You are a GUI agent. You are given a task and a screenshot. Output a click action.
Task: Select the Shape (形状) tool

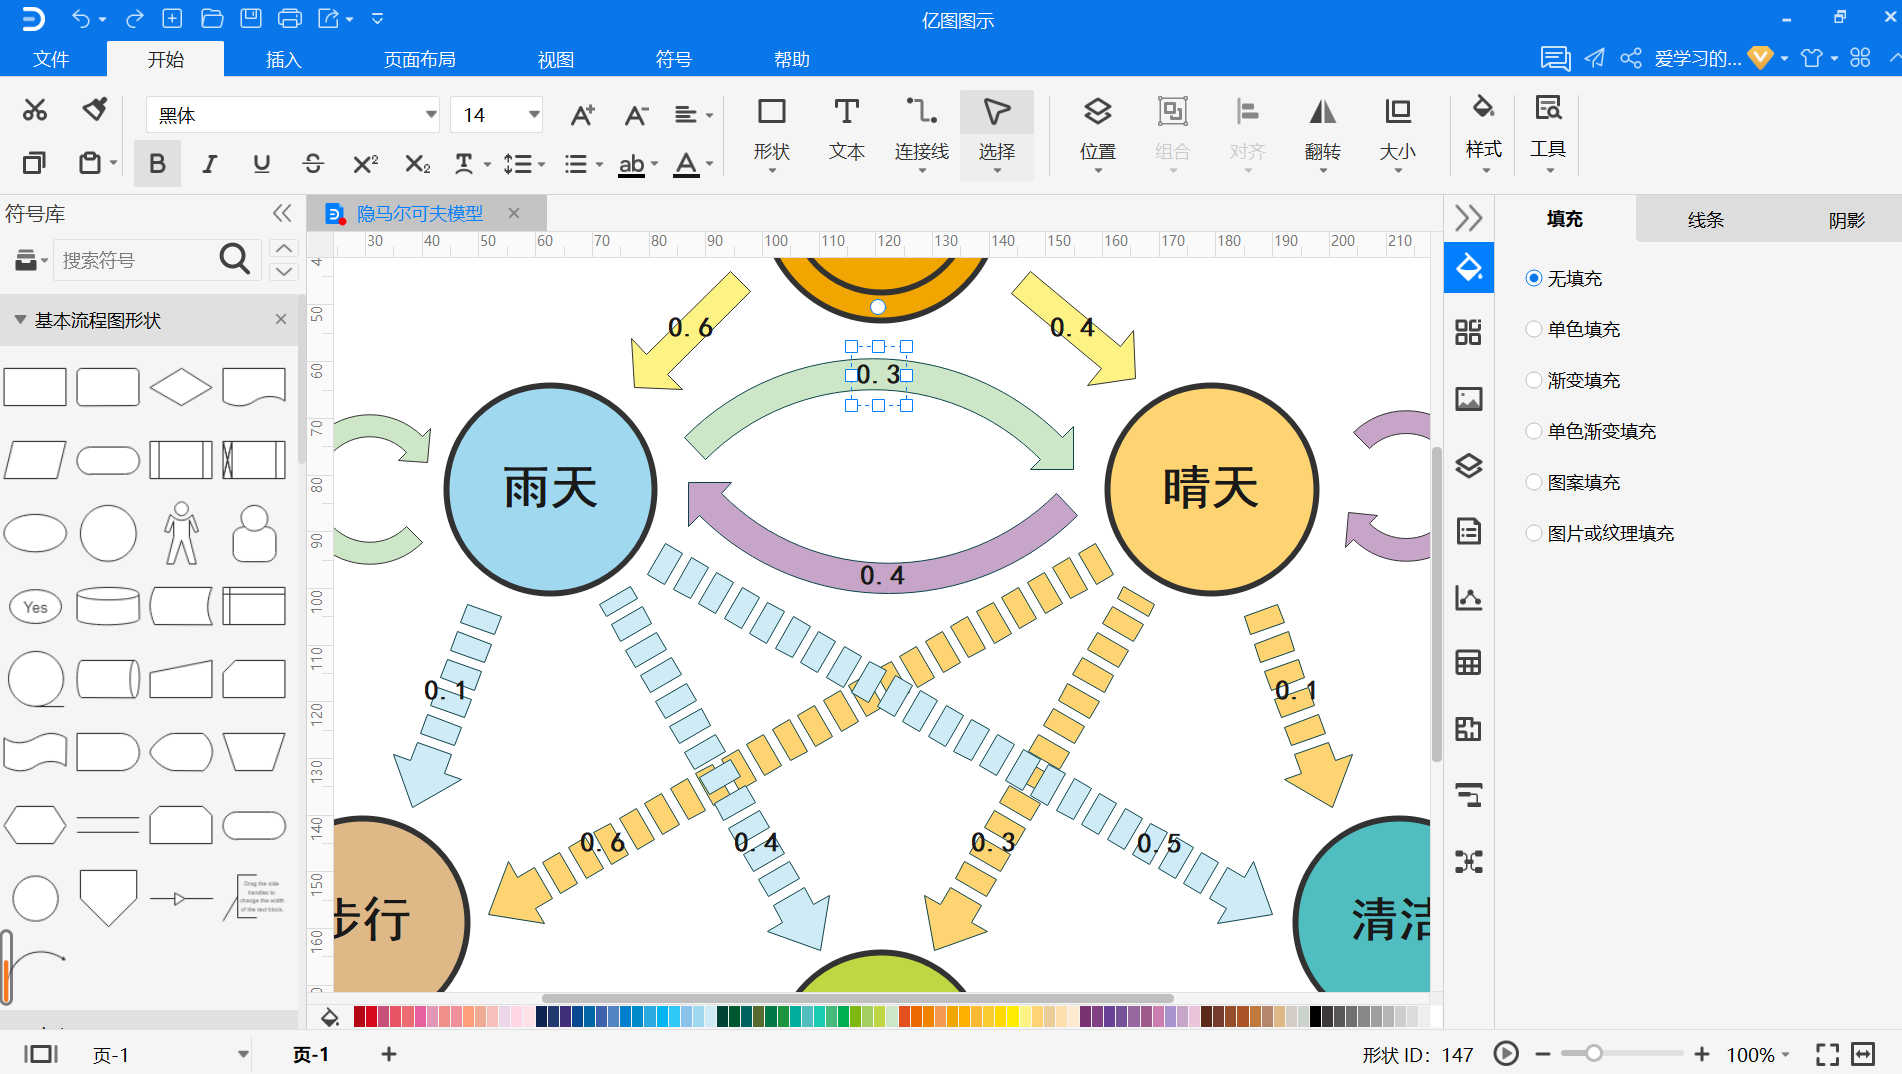click(772, 135)
